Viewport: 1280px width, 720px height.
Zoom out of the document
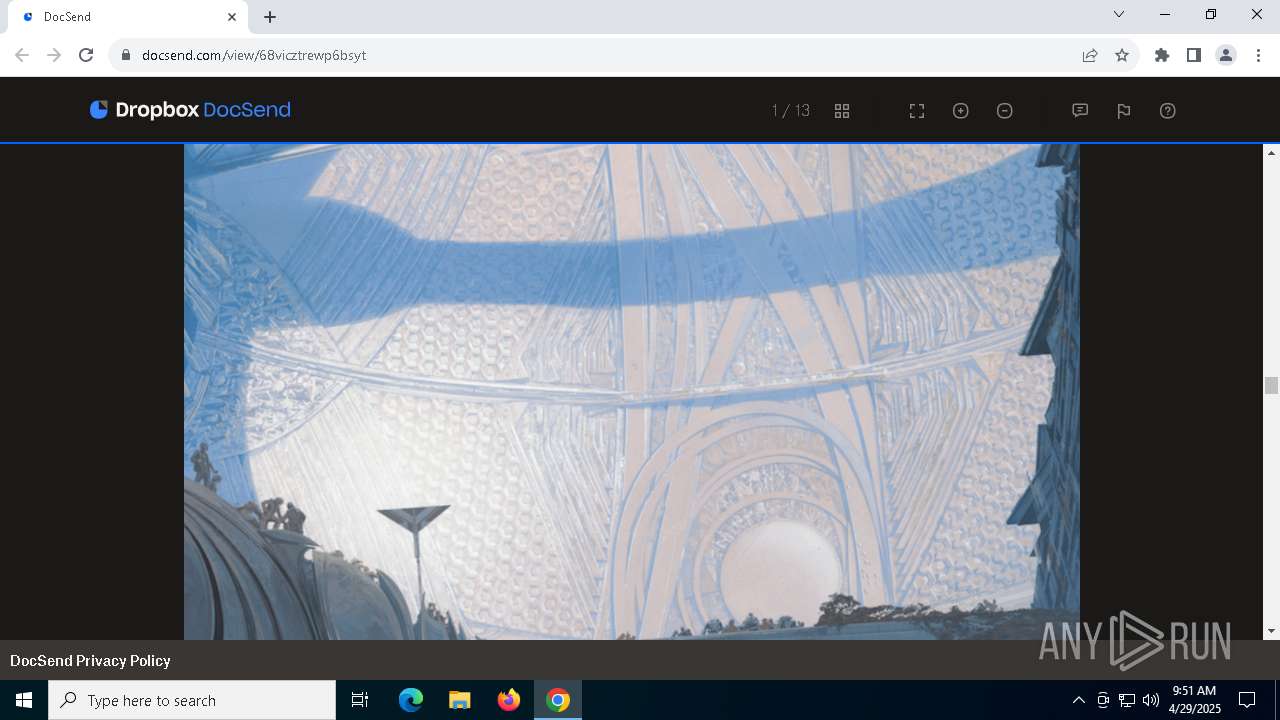[x=1005, y=111]
